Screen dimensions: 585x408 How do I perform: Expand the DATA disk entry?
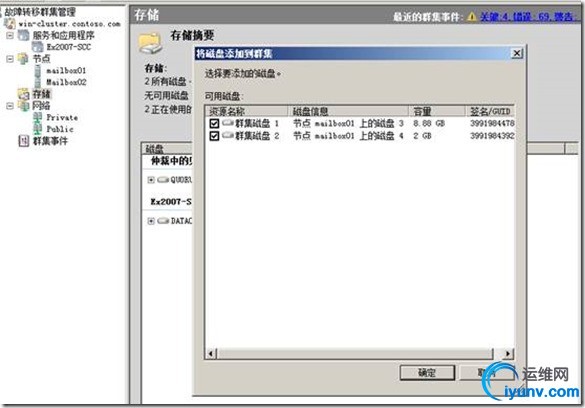tap(151, 221)
